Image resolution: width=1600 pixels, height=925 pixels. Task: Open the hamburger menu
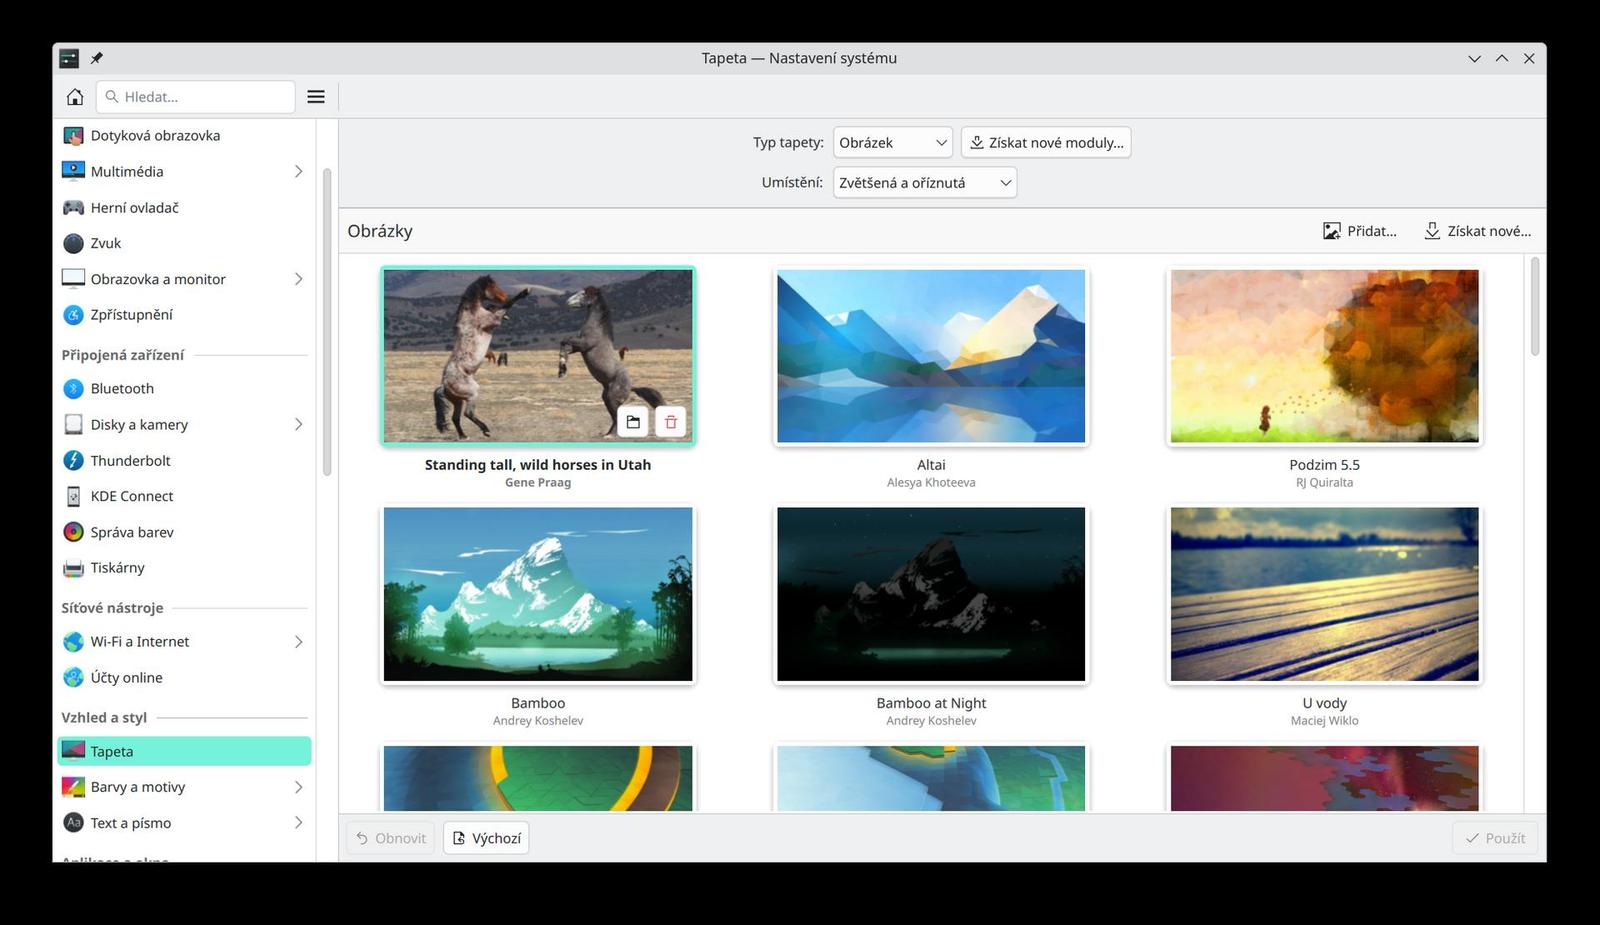click(316, 96)
